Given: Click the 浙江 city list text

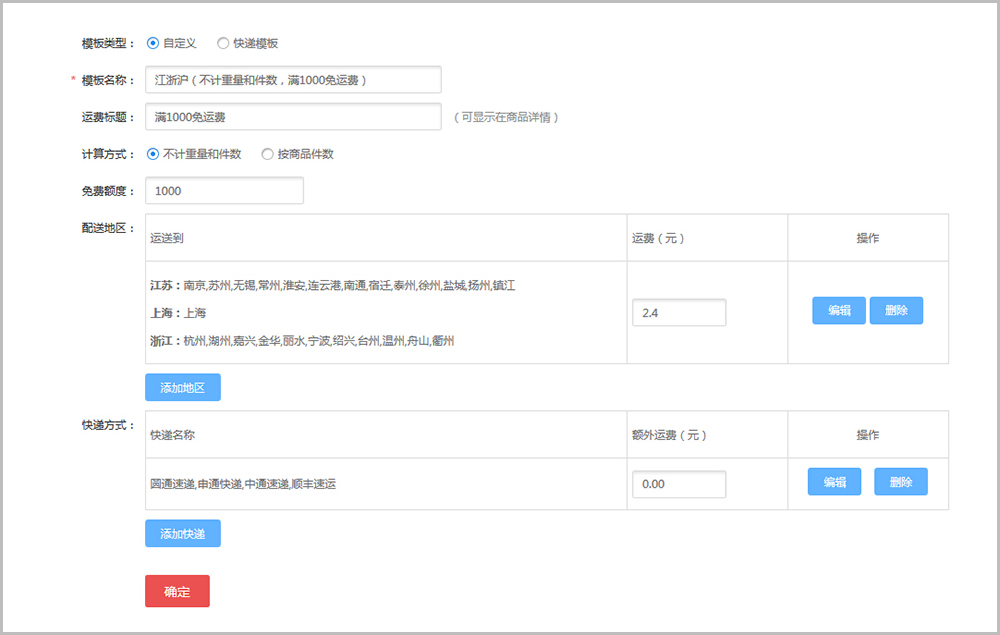Looking at the screenshot, I should [x=302, y=341].
